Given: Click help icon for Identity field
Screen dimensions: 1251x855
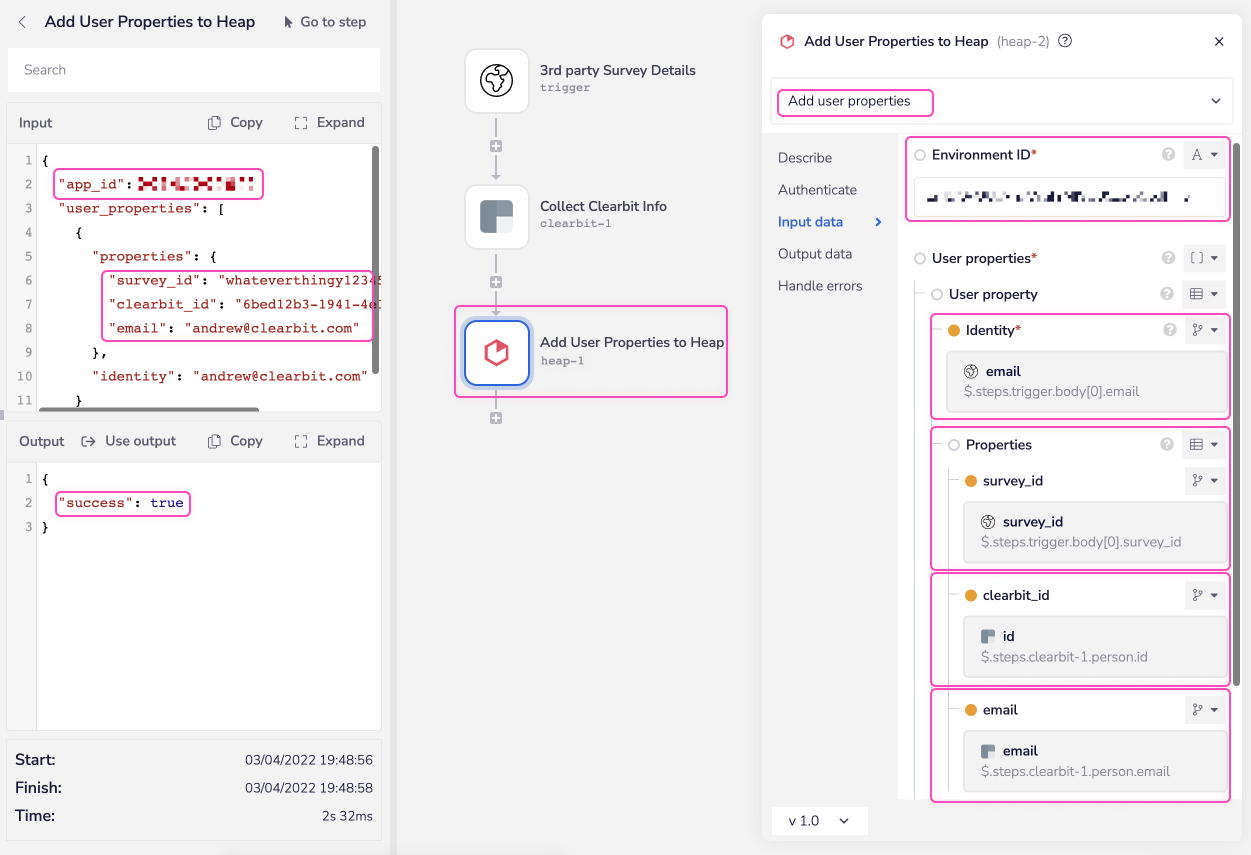Looking at the screenshot, I should (x=1167, y=330).
